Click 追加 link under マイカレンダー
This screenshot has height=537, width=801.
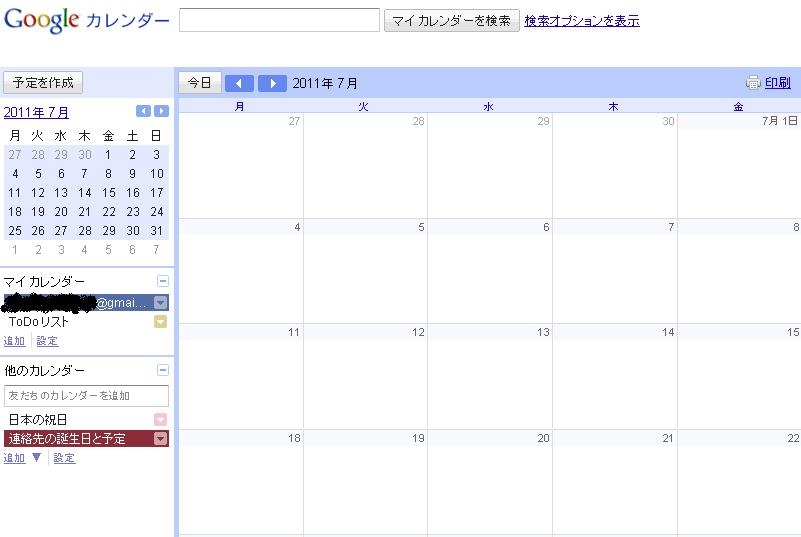point(14,341)
